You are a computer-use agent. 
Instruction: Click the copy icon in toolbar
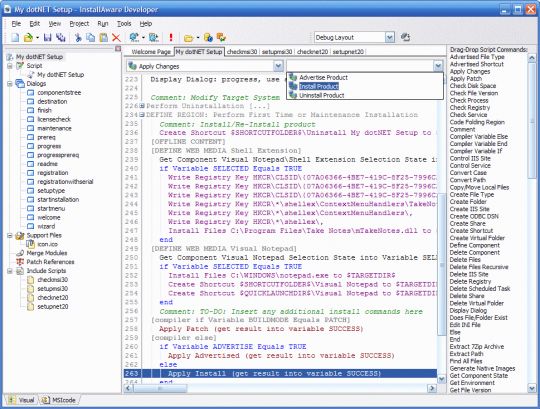coord(91,37)
